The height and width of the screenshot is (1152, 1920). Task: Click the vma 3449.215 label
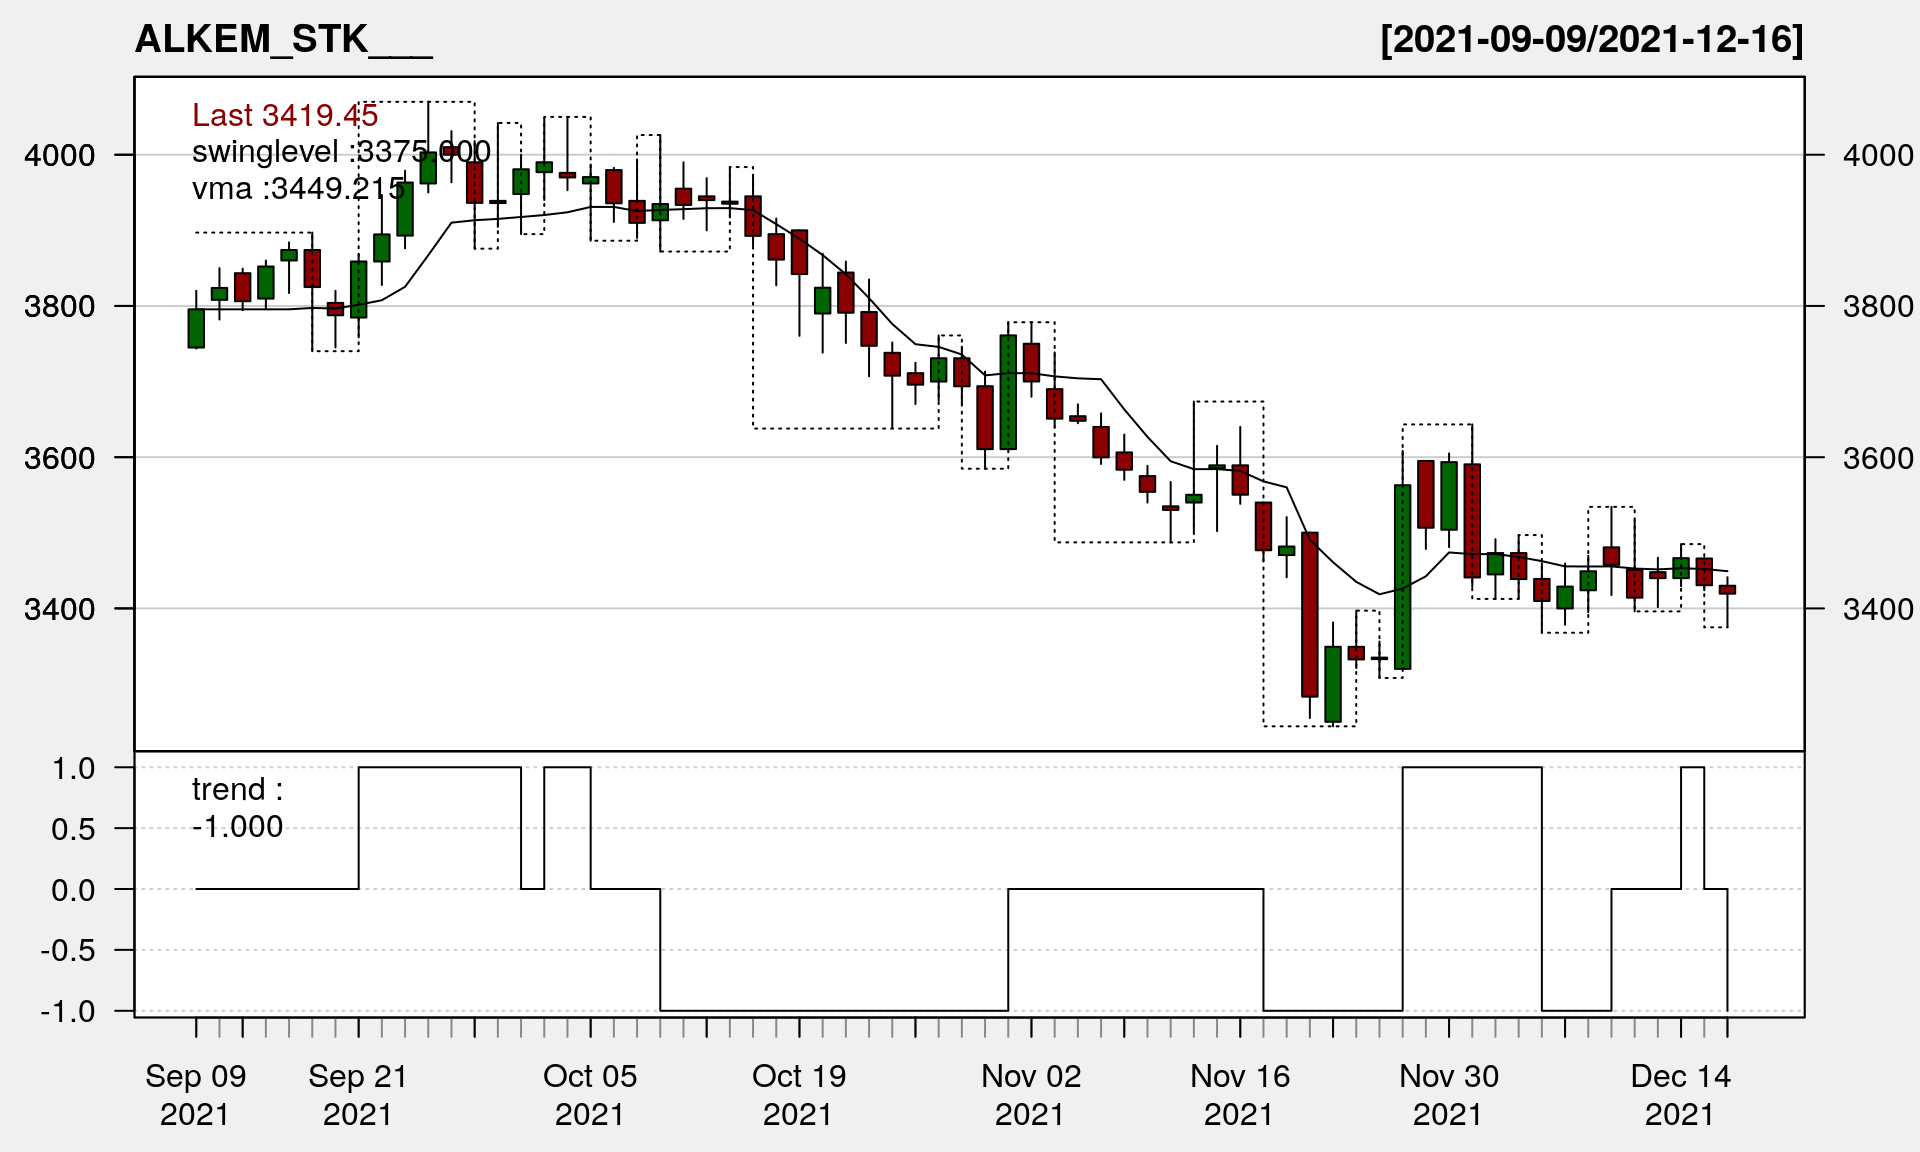pos(298,189)
